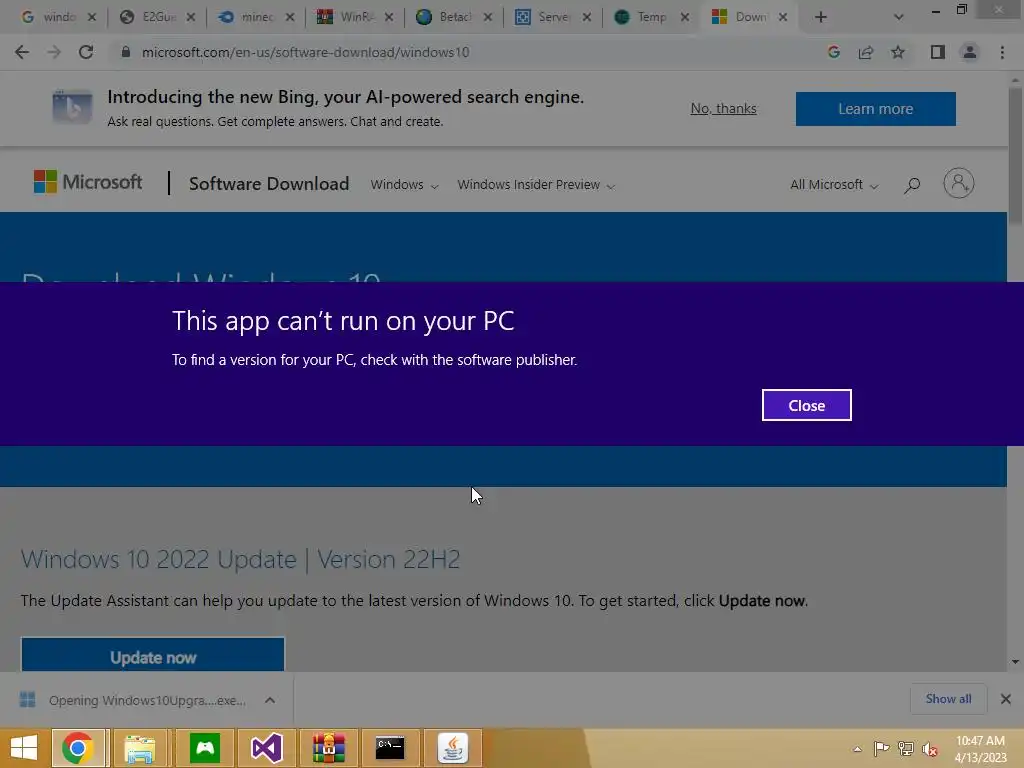The width and height of the screenshot is (1024, 768).
Task: Show hidden system tray icons
Action: (857, 748)
